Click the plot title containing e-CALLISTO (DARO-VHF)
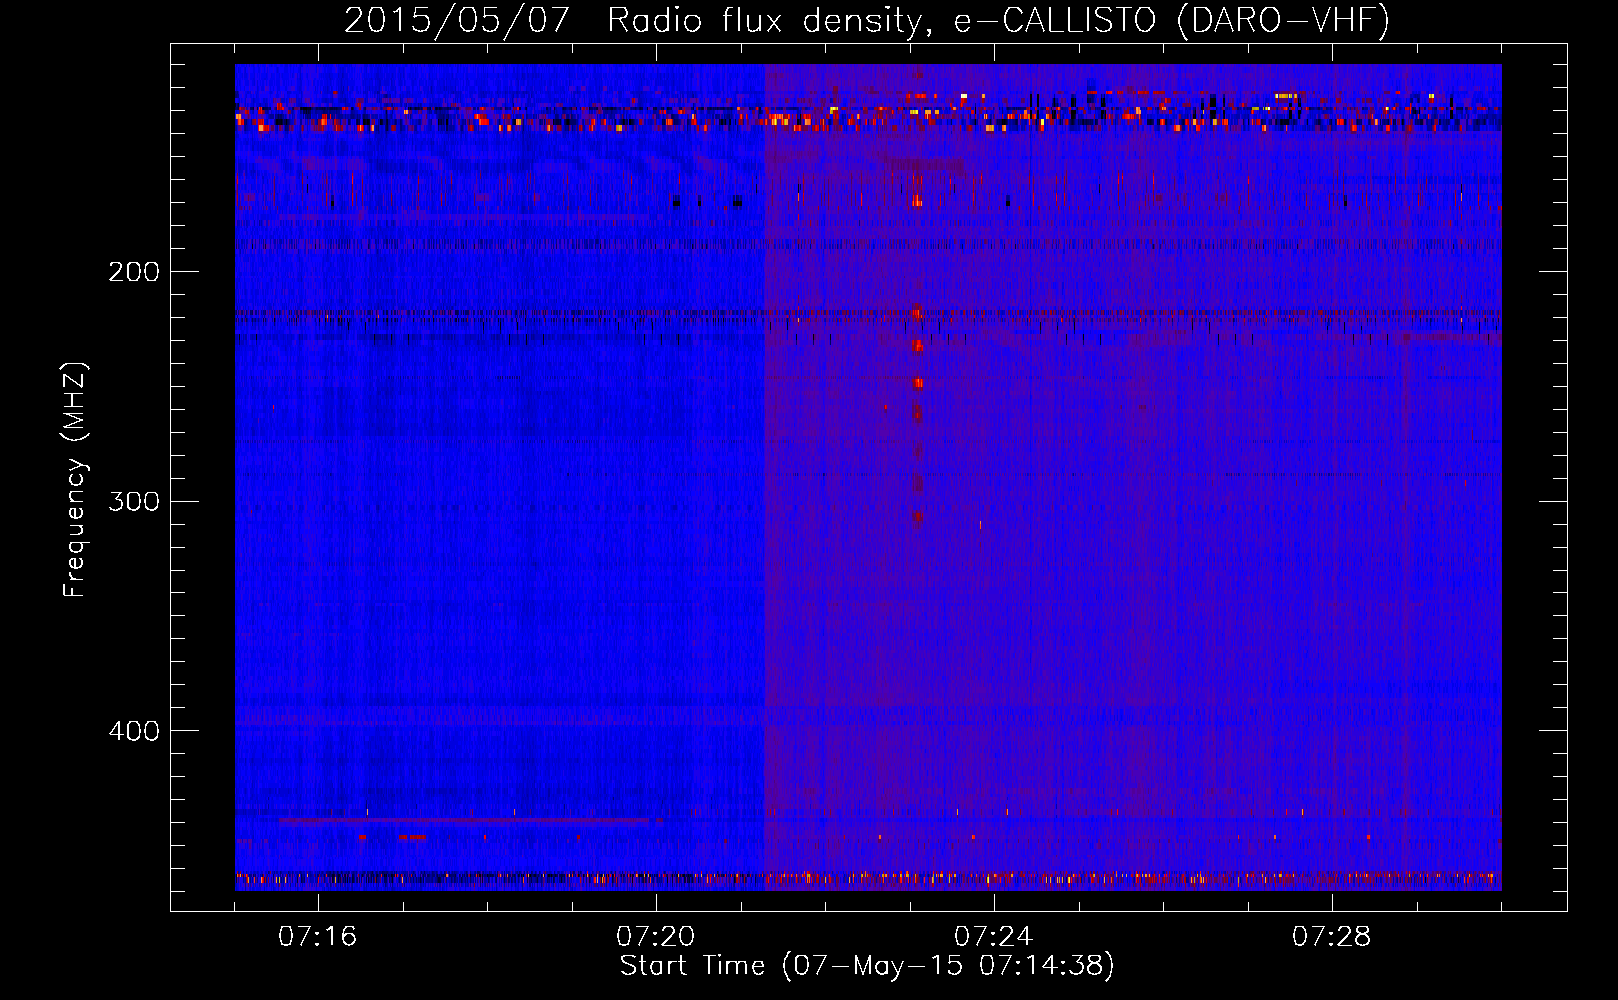Image resolution: width=1618 pixels, height=1000 pixels. click(x=867, y=20)
